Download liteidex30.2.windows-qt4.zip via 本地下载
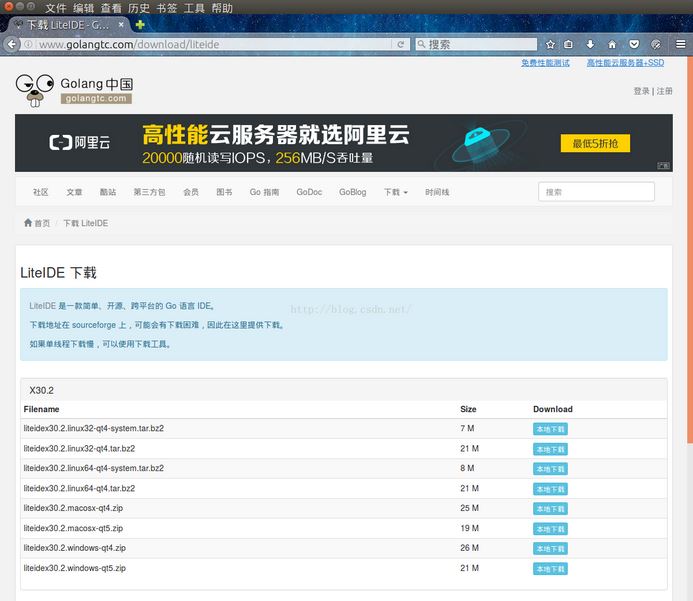Image resolution: width=693 pixels, height=601 pixels. pyautogui.click(x=550, y=548)
